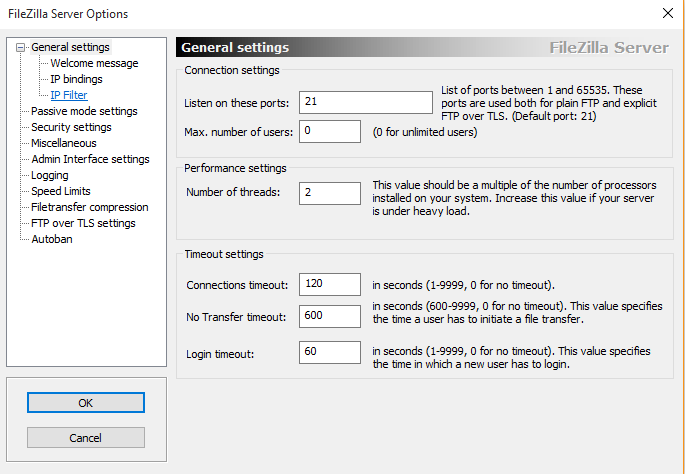Show the Logging options
This screenshot has height=474, width=685.
(x=50, y=175)
